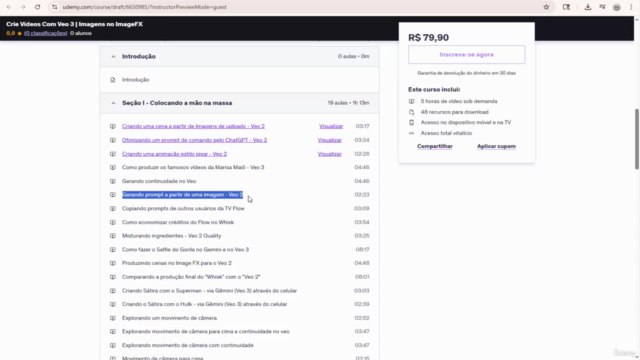The height and width of the screenshot is (360, 640).
Task: Click Como fazer o Selfie do Gorila title
Action: [x=185, y=250]
